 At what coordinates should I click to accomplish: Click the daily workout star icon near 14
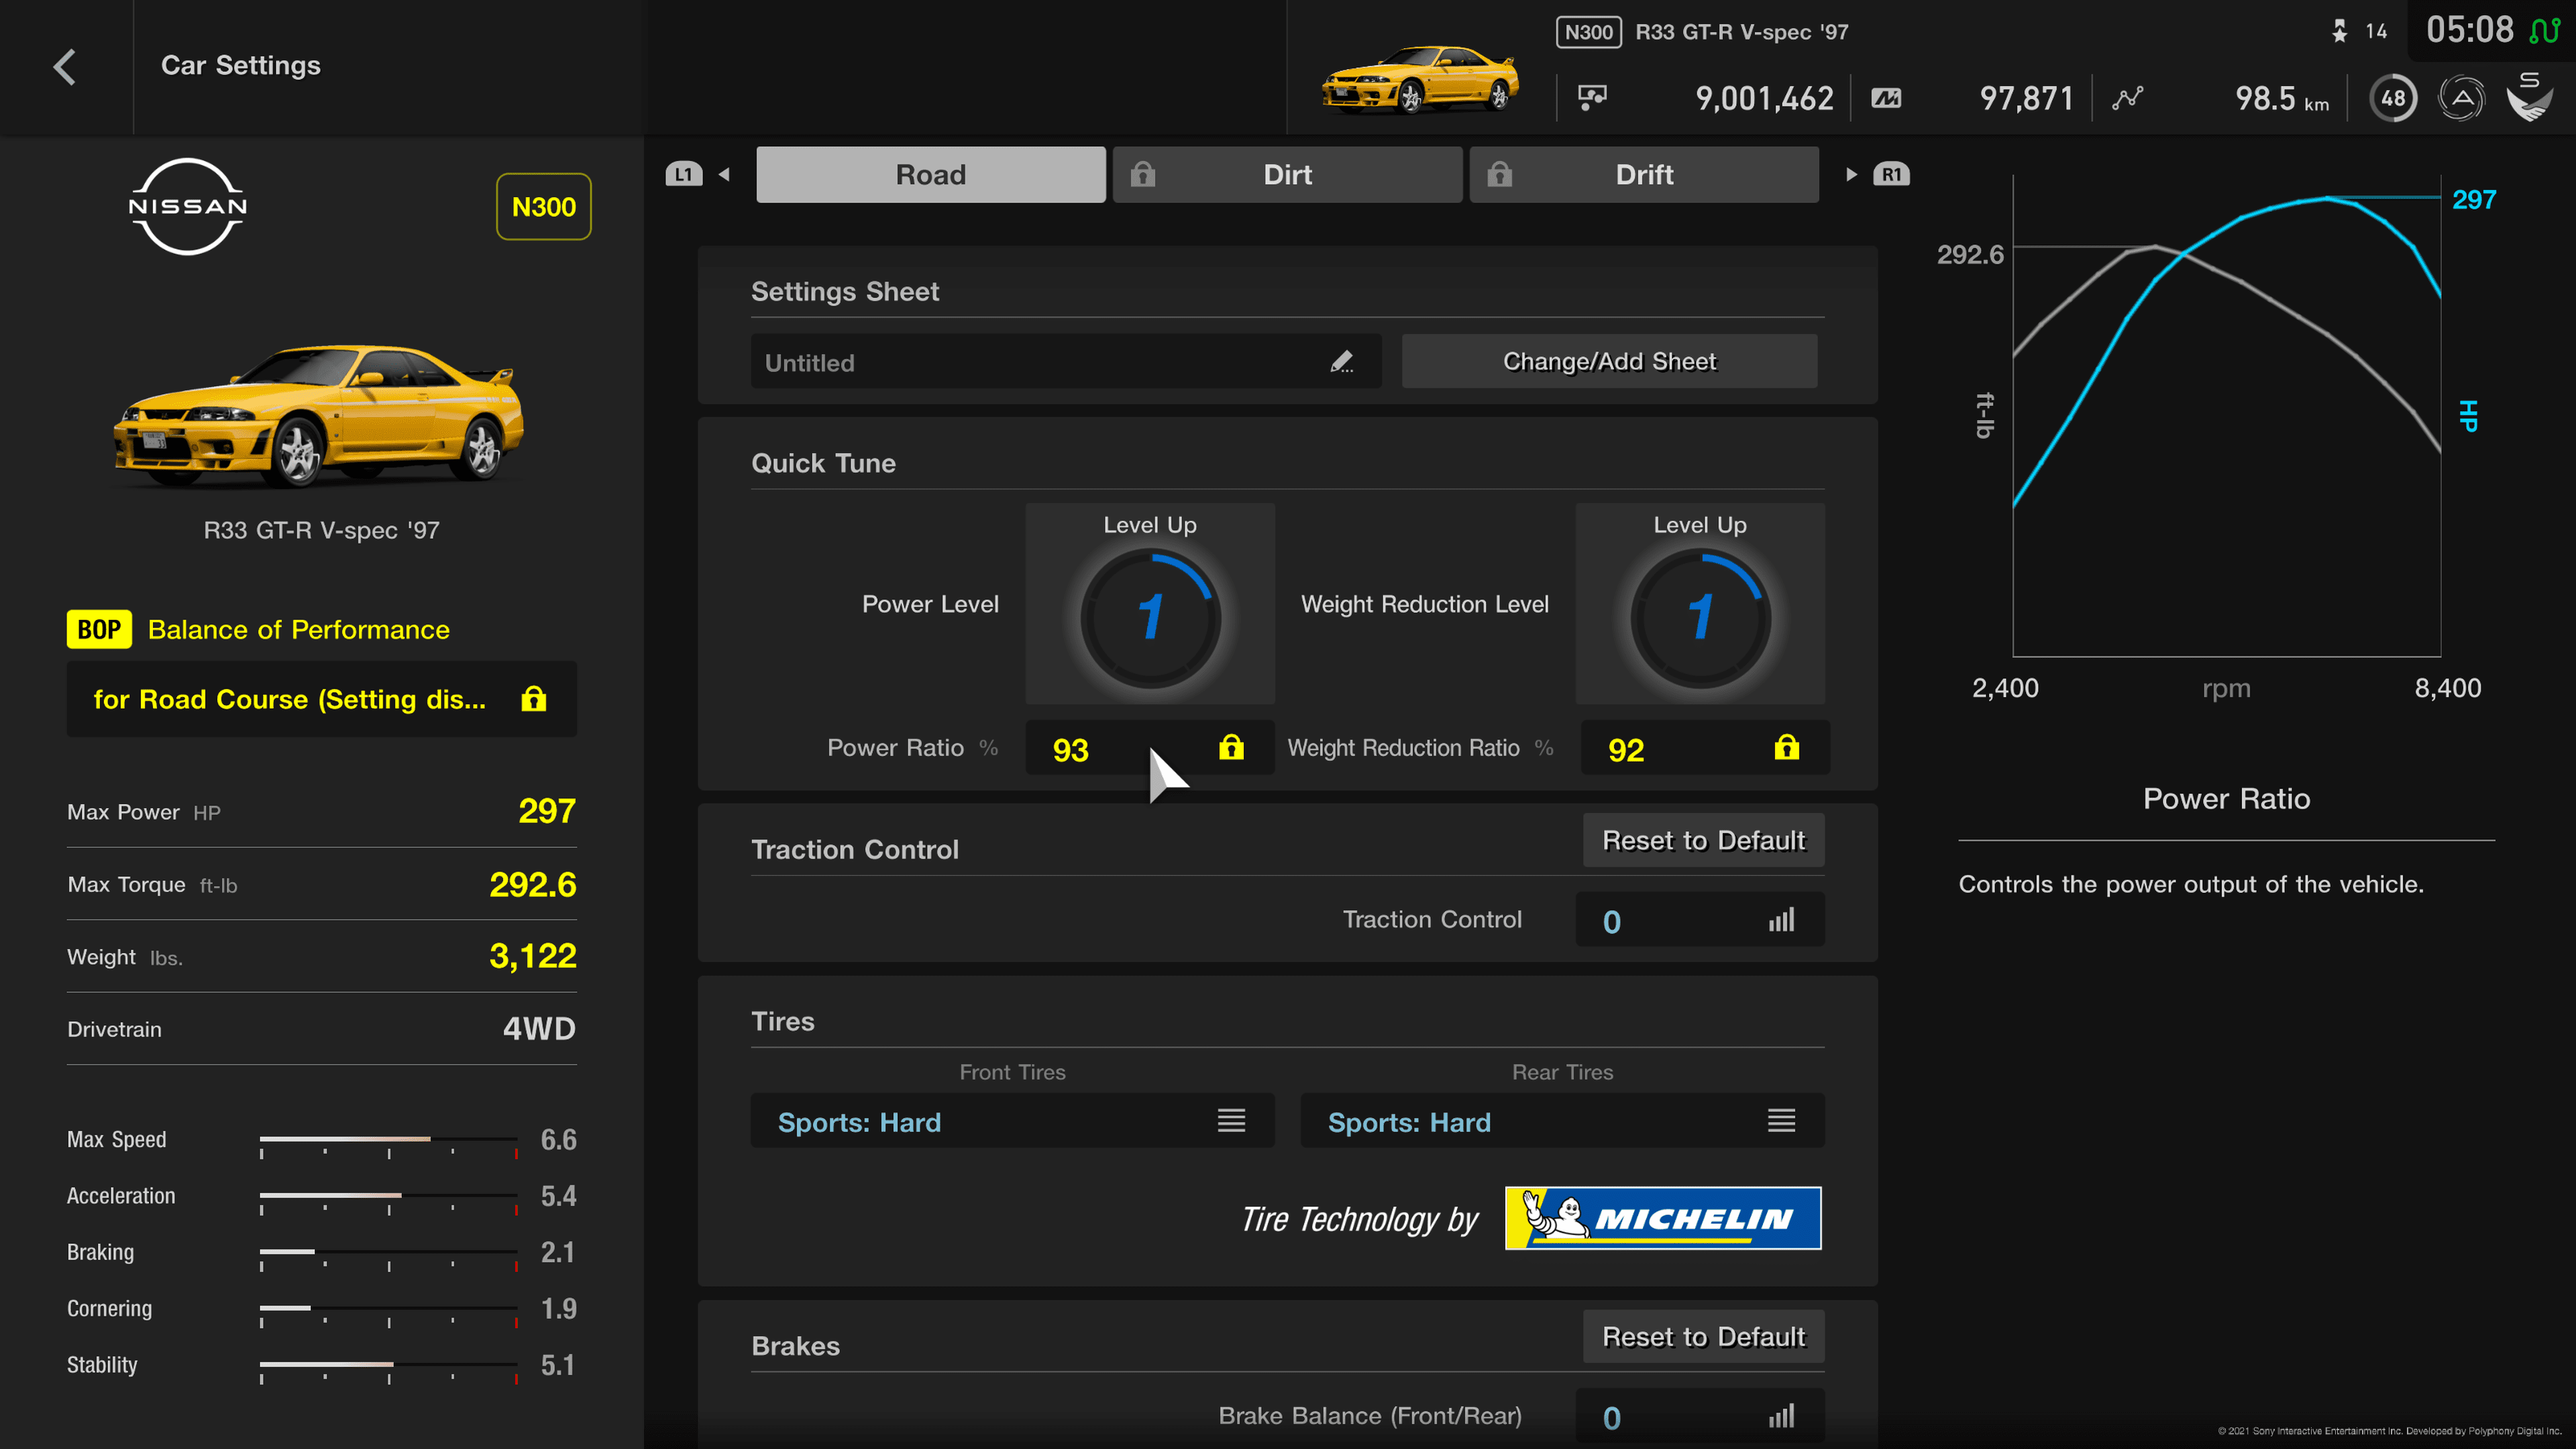click(x=2339, y=31)
